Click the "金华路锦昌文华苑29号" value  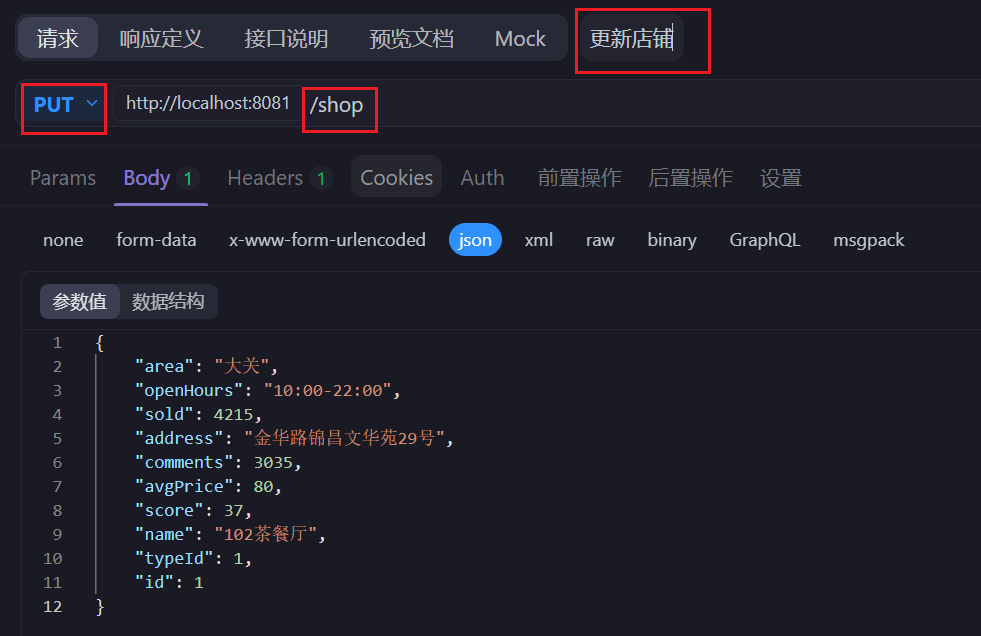pyautogui.click(x=345, y=438)
